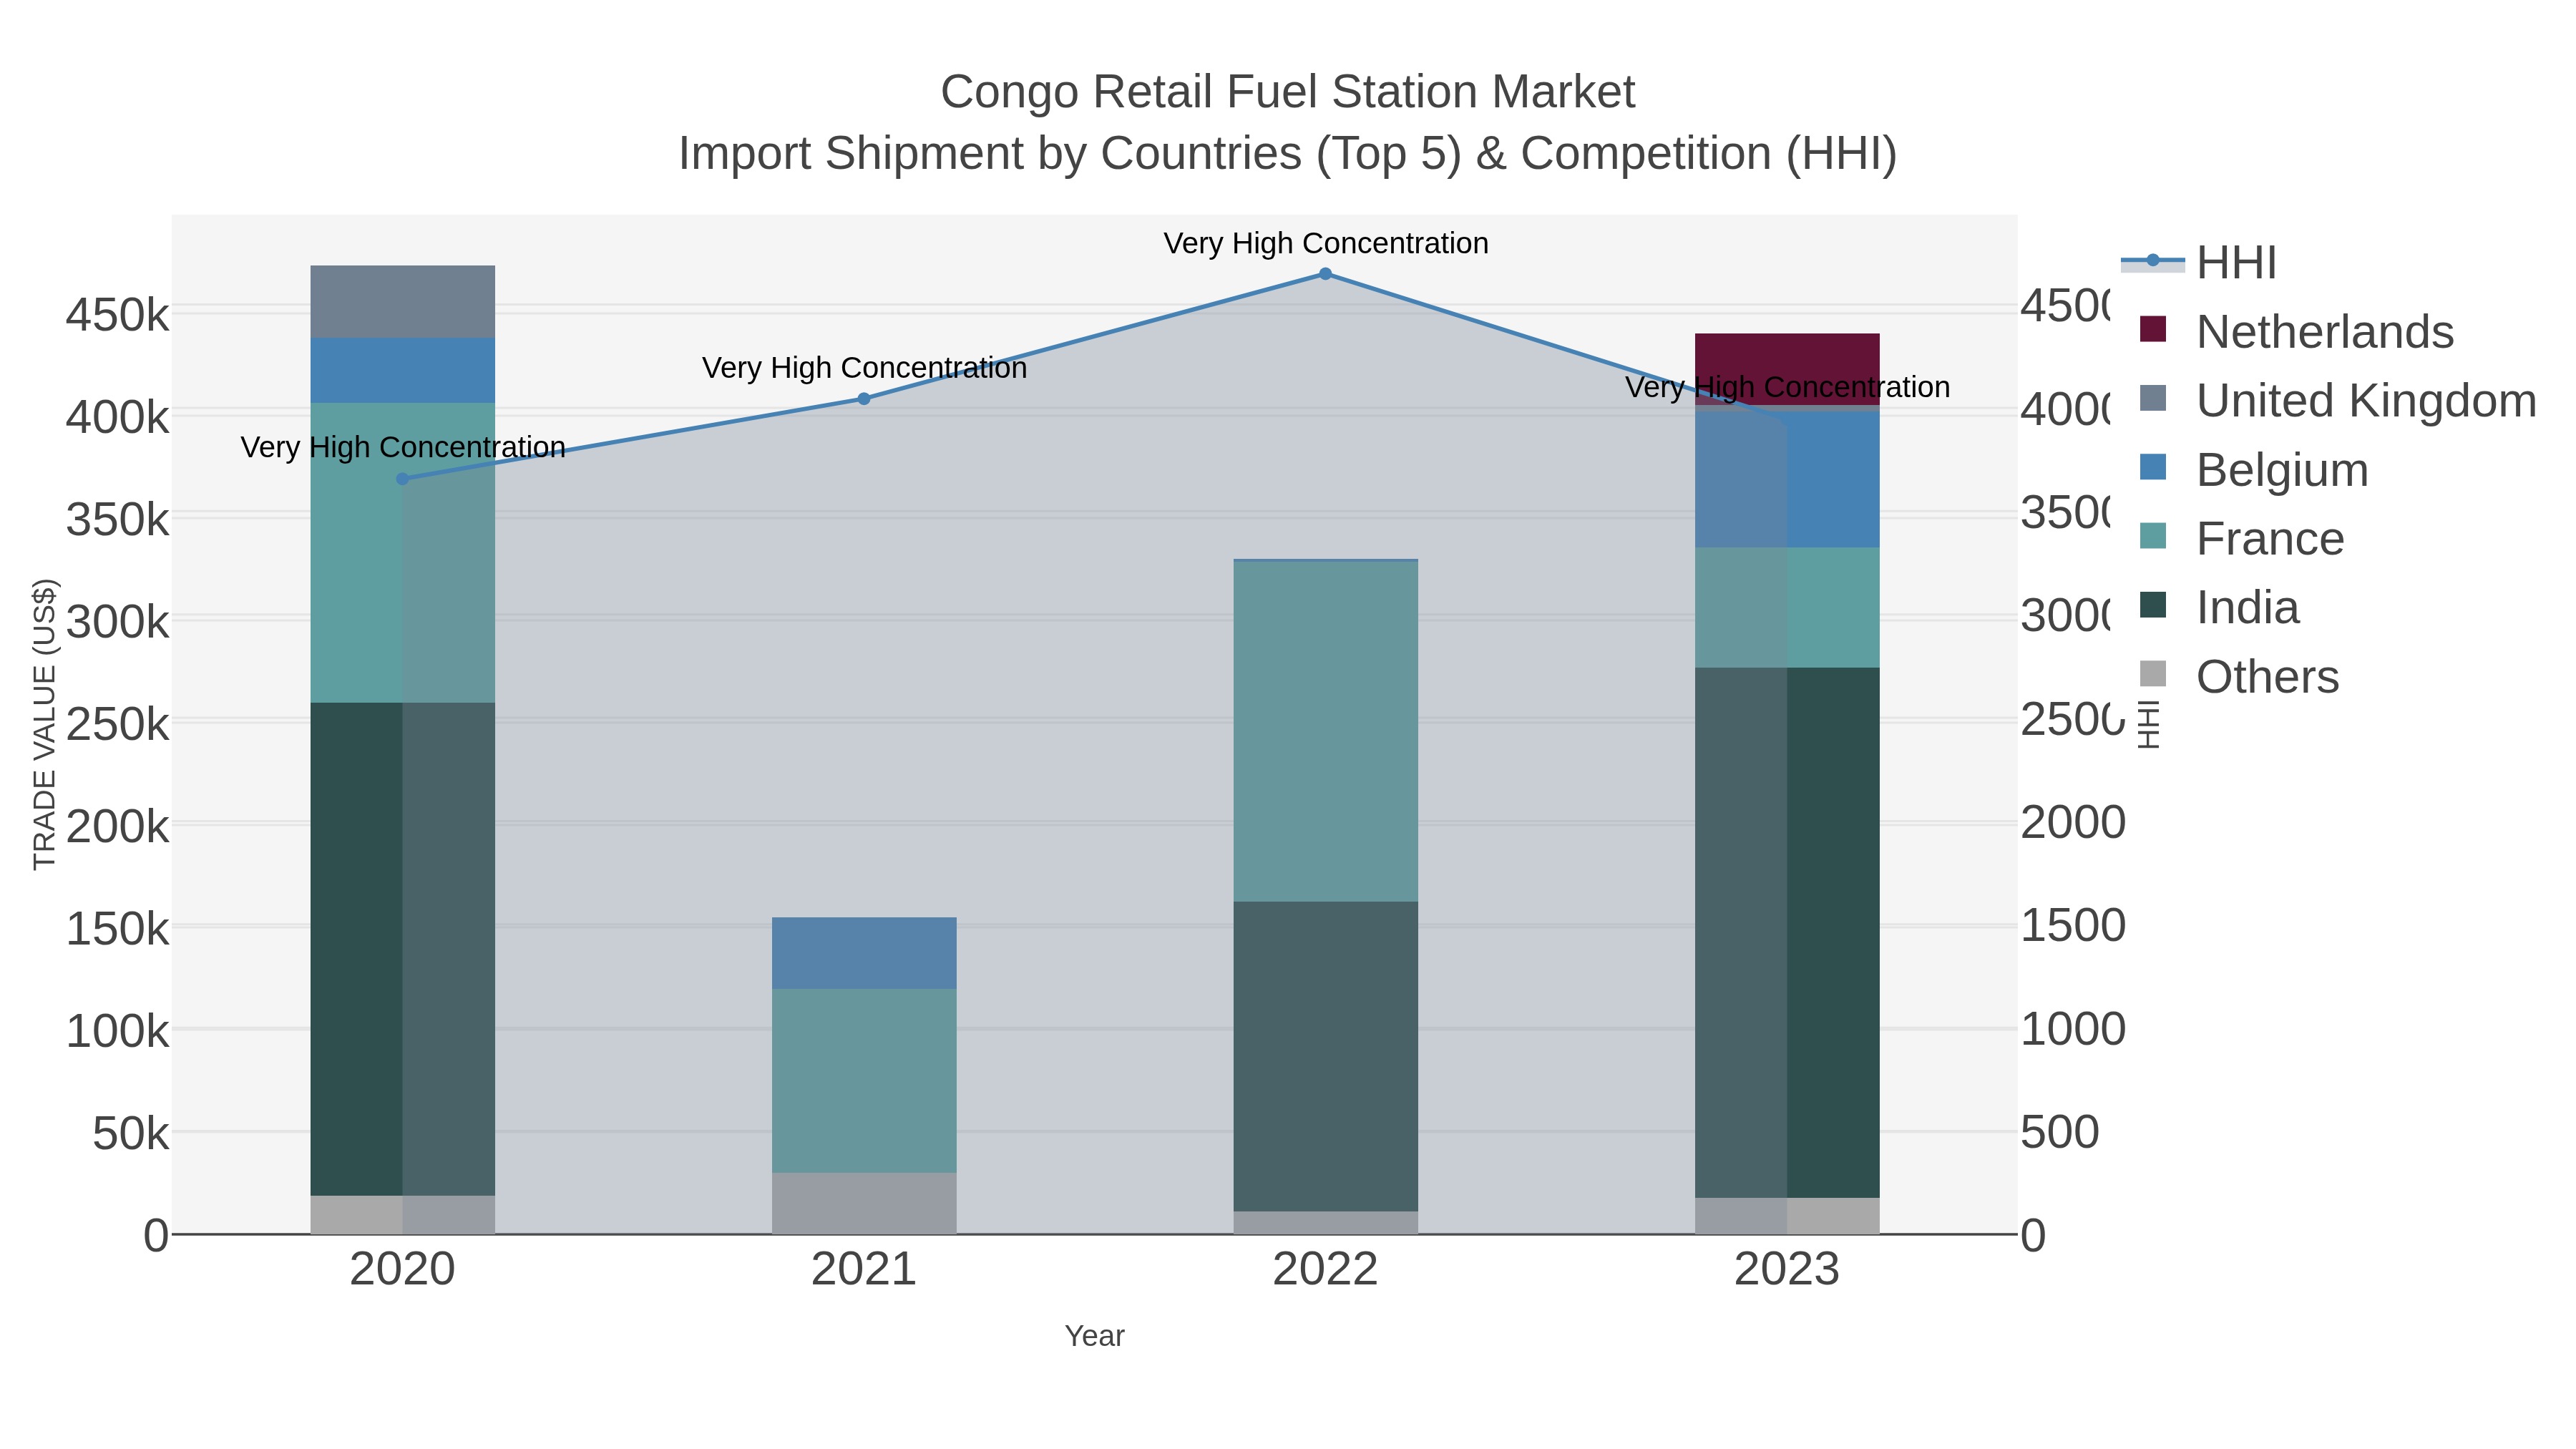The width and height of the screenshot is (2576, 1449).
Task: Click the India bar segment in 2022
Action: coord(1325,1057)
